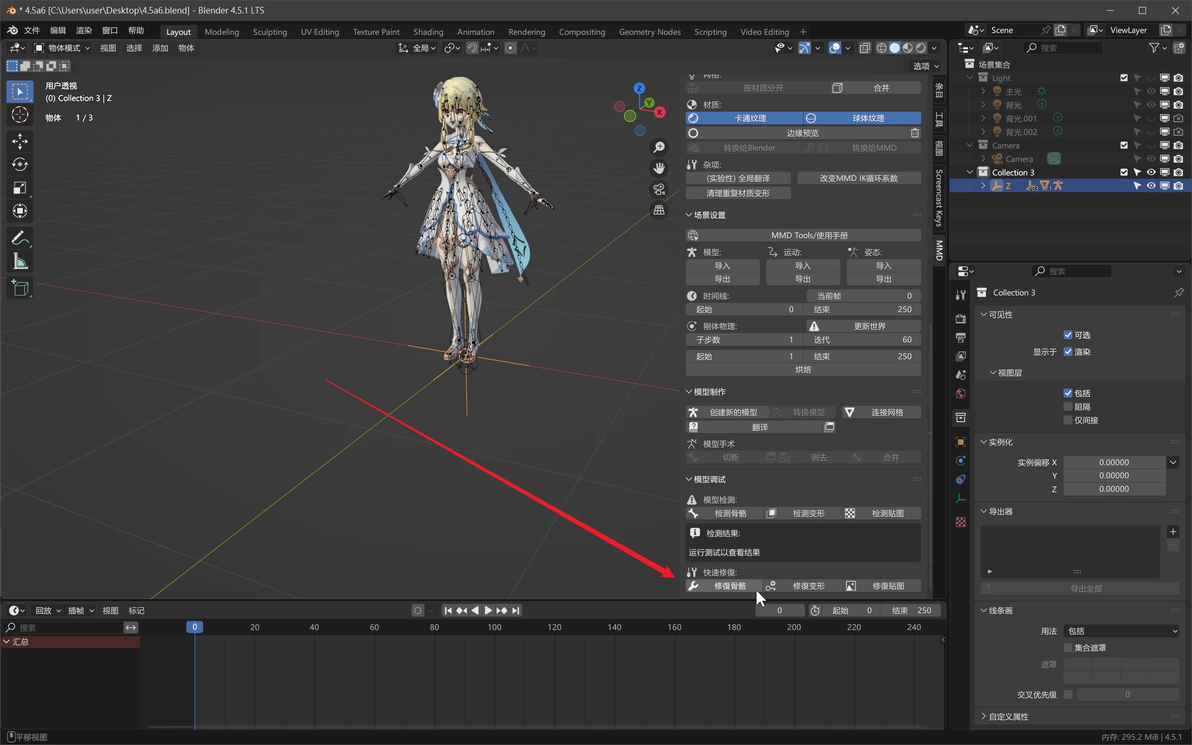The height and width of the screenshot is (745, 1192).
Task: Select the Add Cube tool
Action: (20, 288)
